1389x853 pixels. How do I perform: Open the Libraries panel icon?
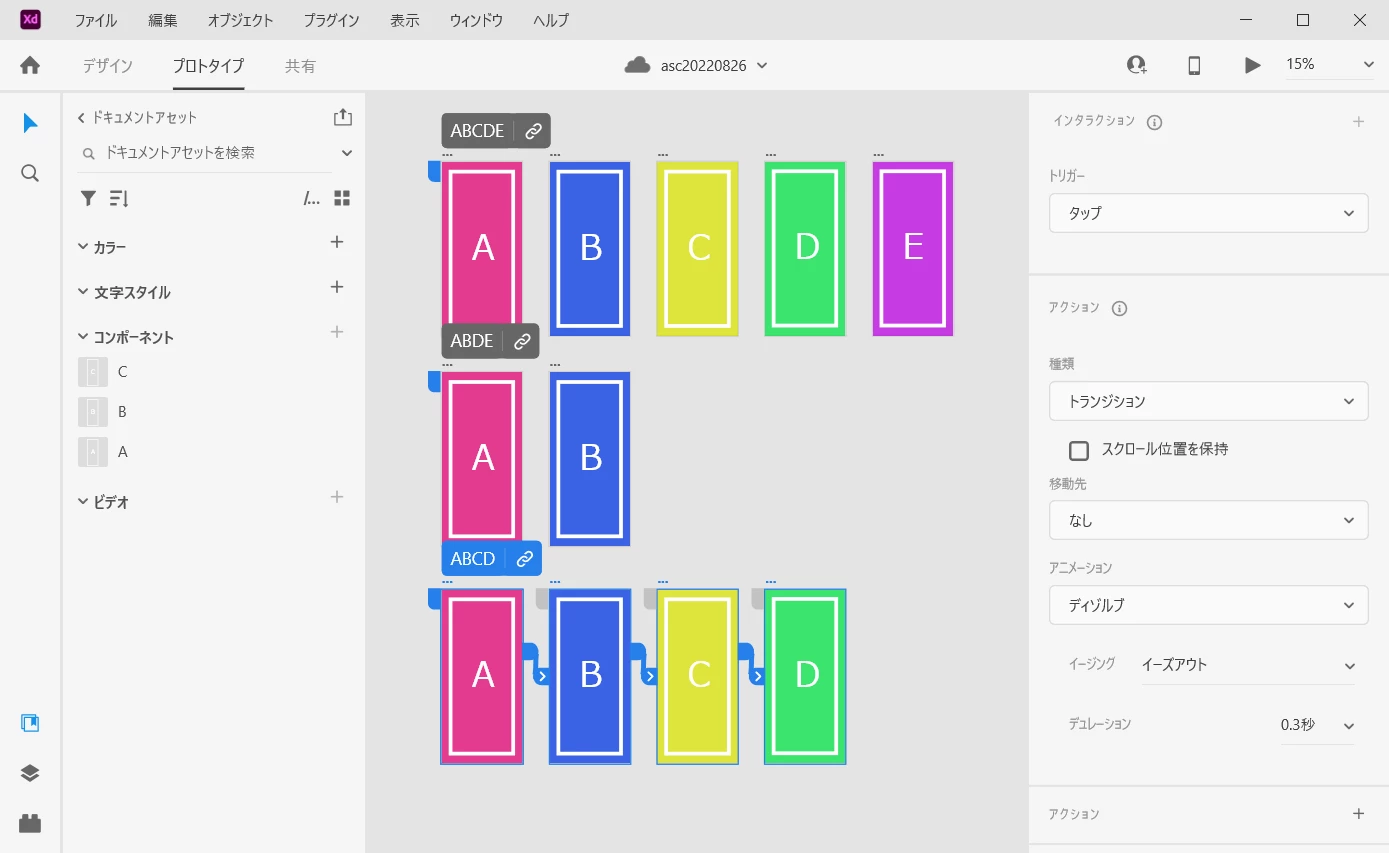pos(30,723)
